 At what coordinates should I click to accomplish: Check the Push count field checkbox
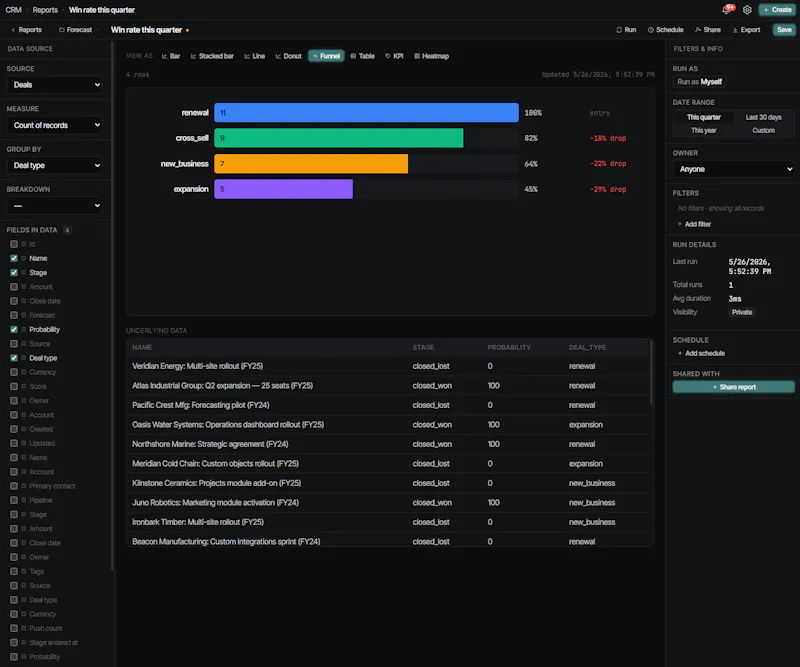14,628
